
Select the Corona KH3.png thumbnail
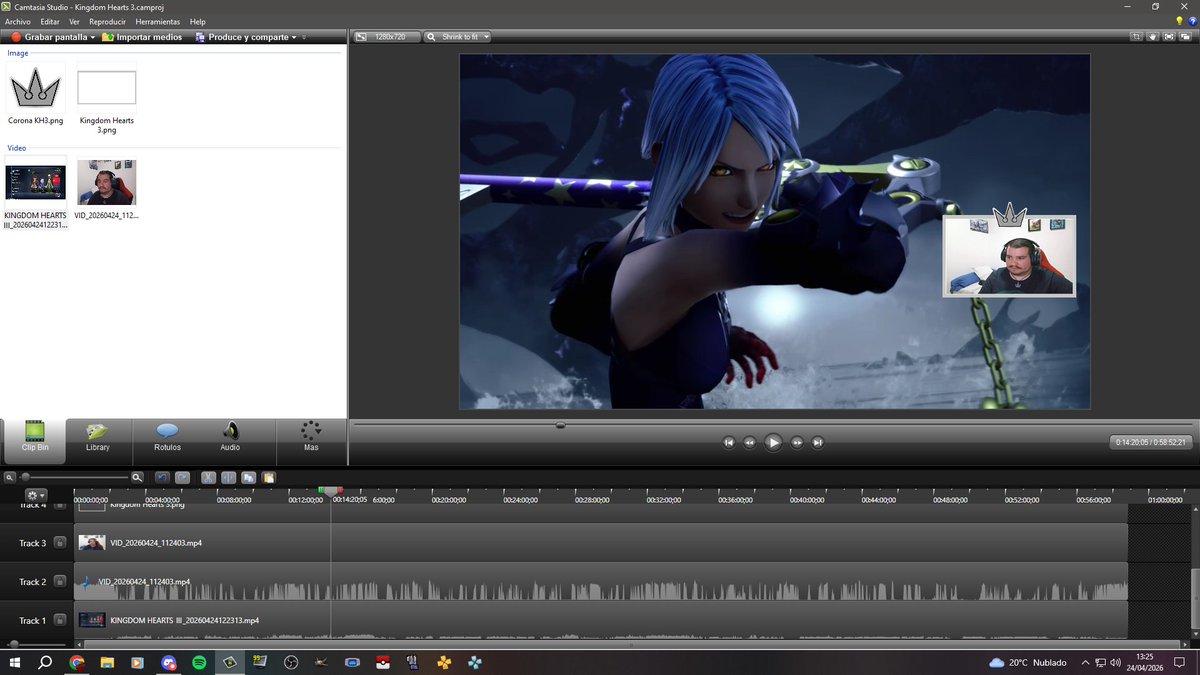pos(36,88)
